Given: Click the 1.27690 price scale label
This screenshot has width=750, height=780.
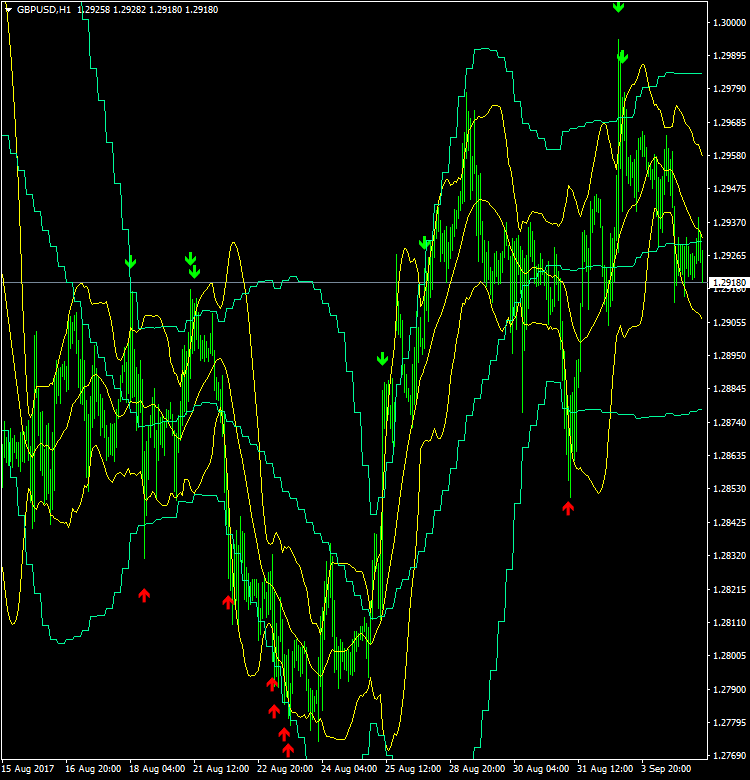Looking at the screenshot, I should (729, 756).
